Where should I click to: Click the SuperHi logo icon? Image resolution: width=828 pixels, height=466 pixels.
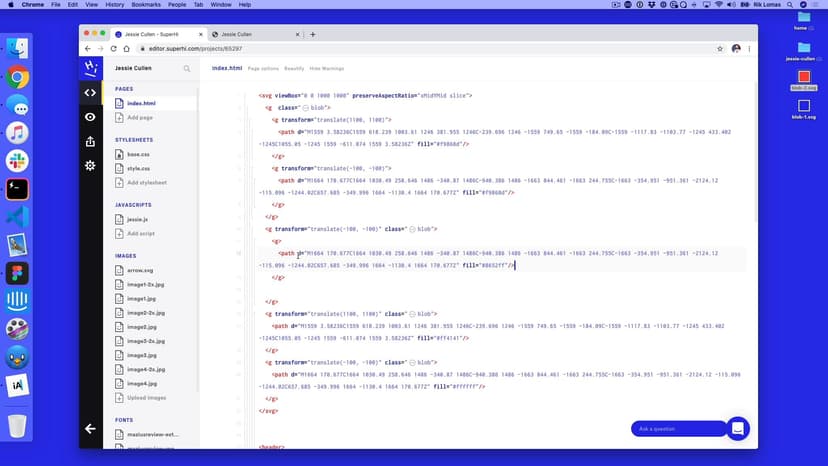[x=90, y=68]
